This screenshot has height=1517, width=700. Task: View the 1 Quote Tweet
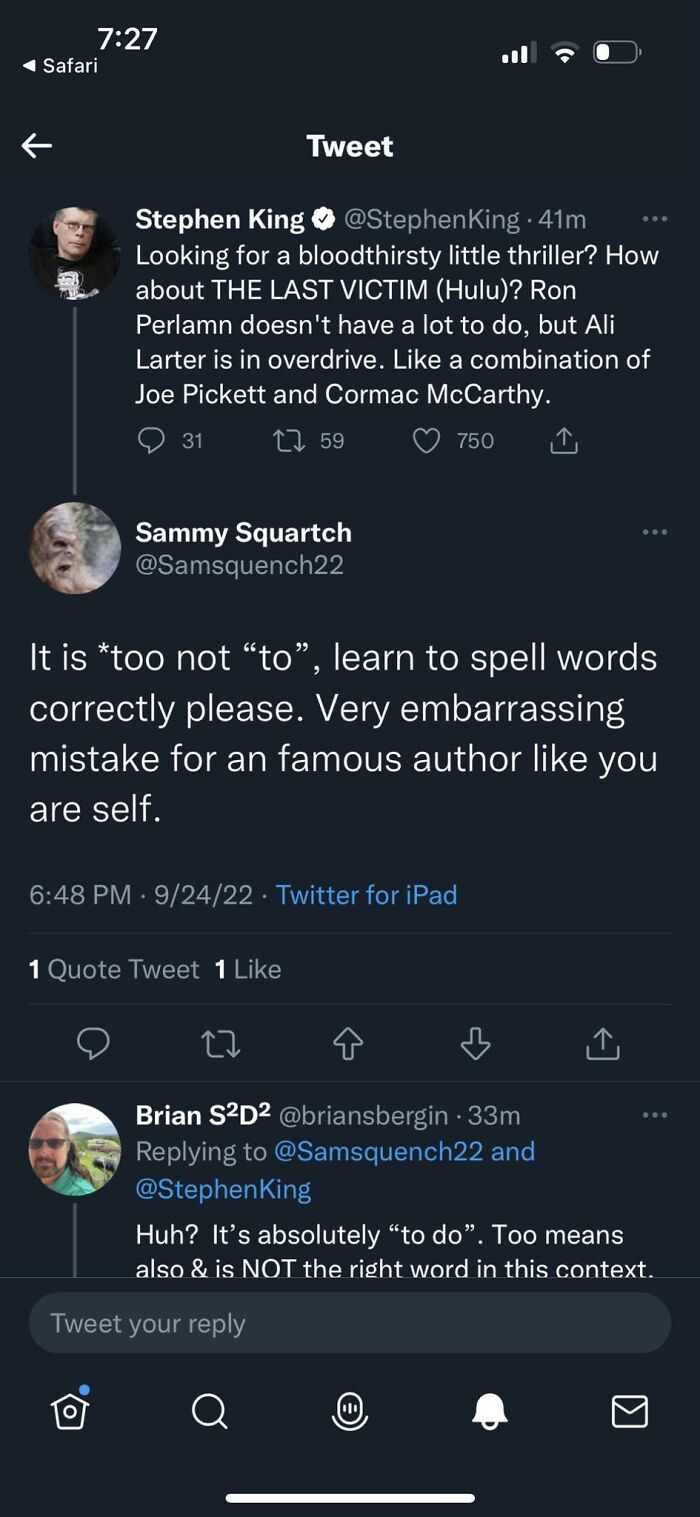114,969
